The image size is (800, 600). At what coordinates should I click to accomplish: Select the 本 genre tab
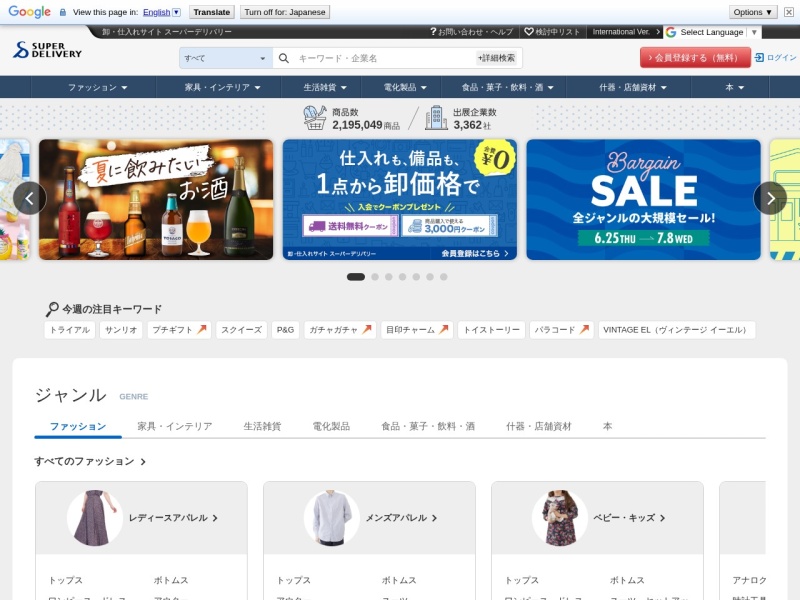pyautogui.click(x=607, y=427)
